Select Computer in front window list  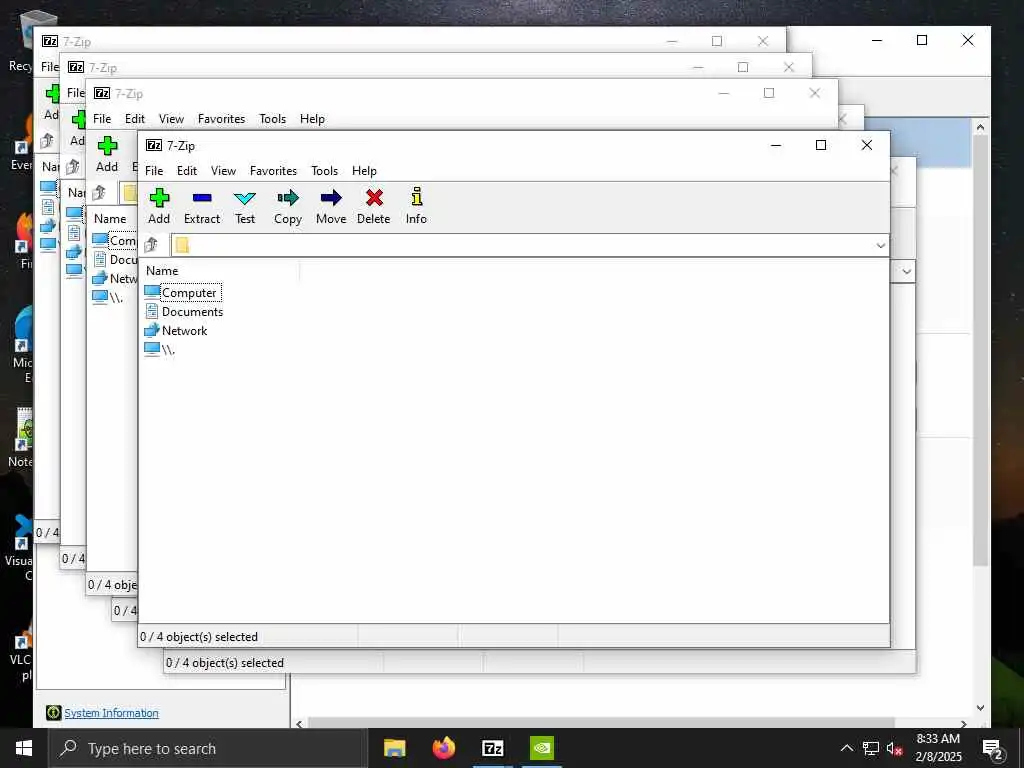[182, 293]
